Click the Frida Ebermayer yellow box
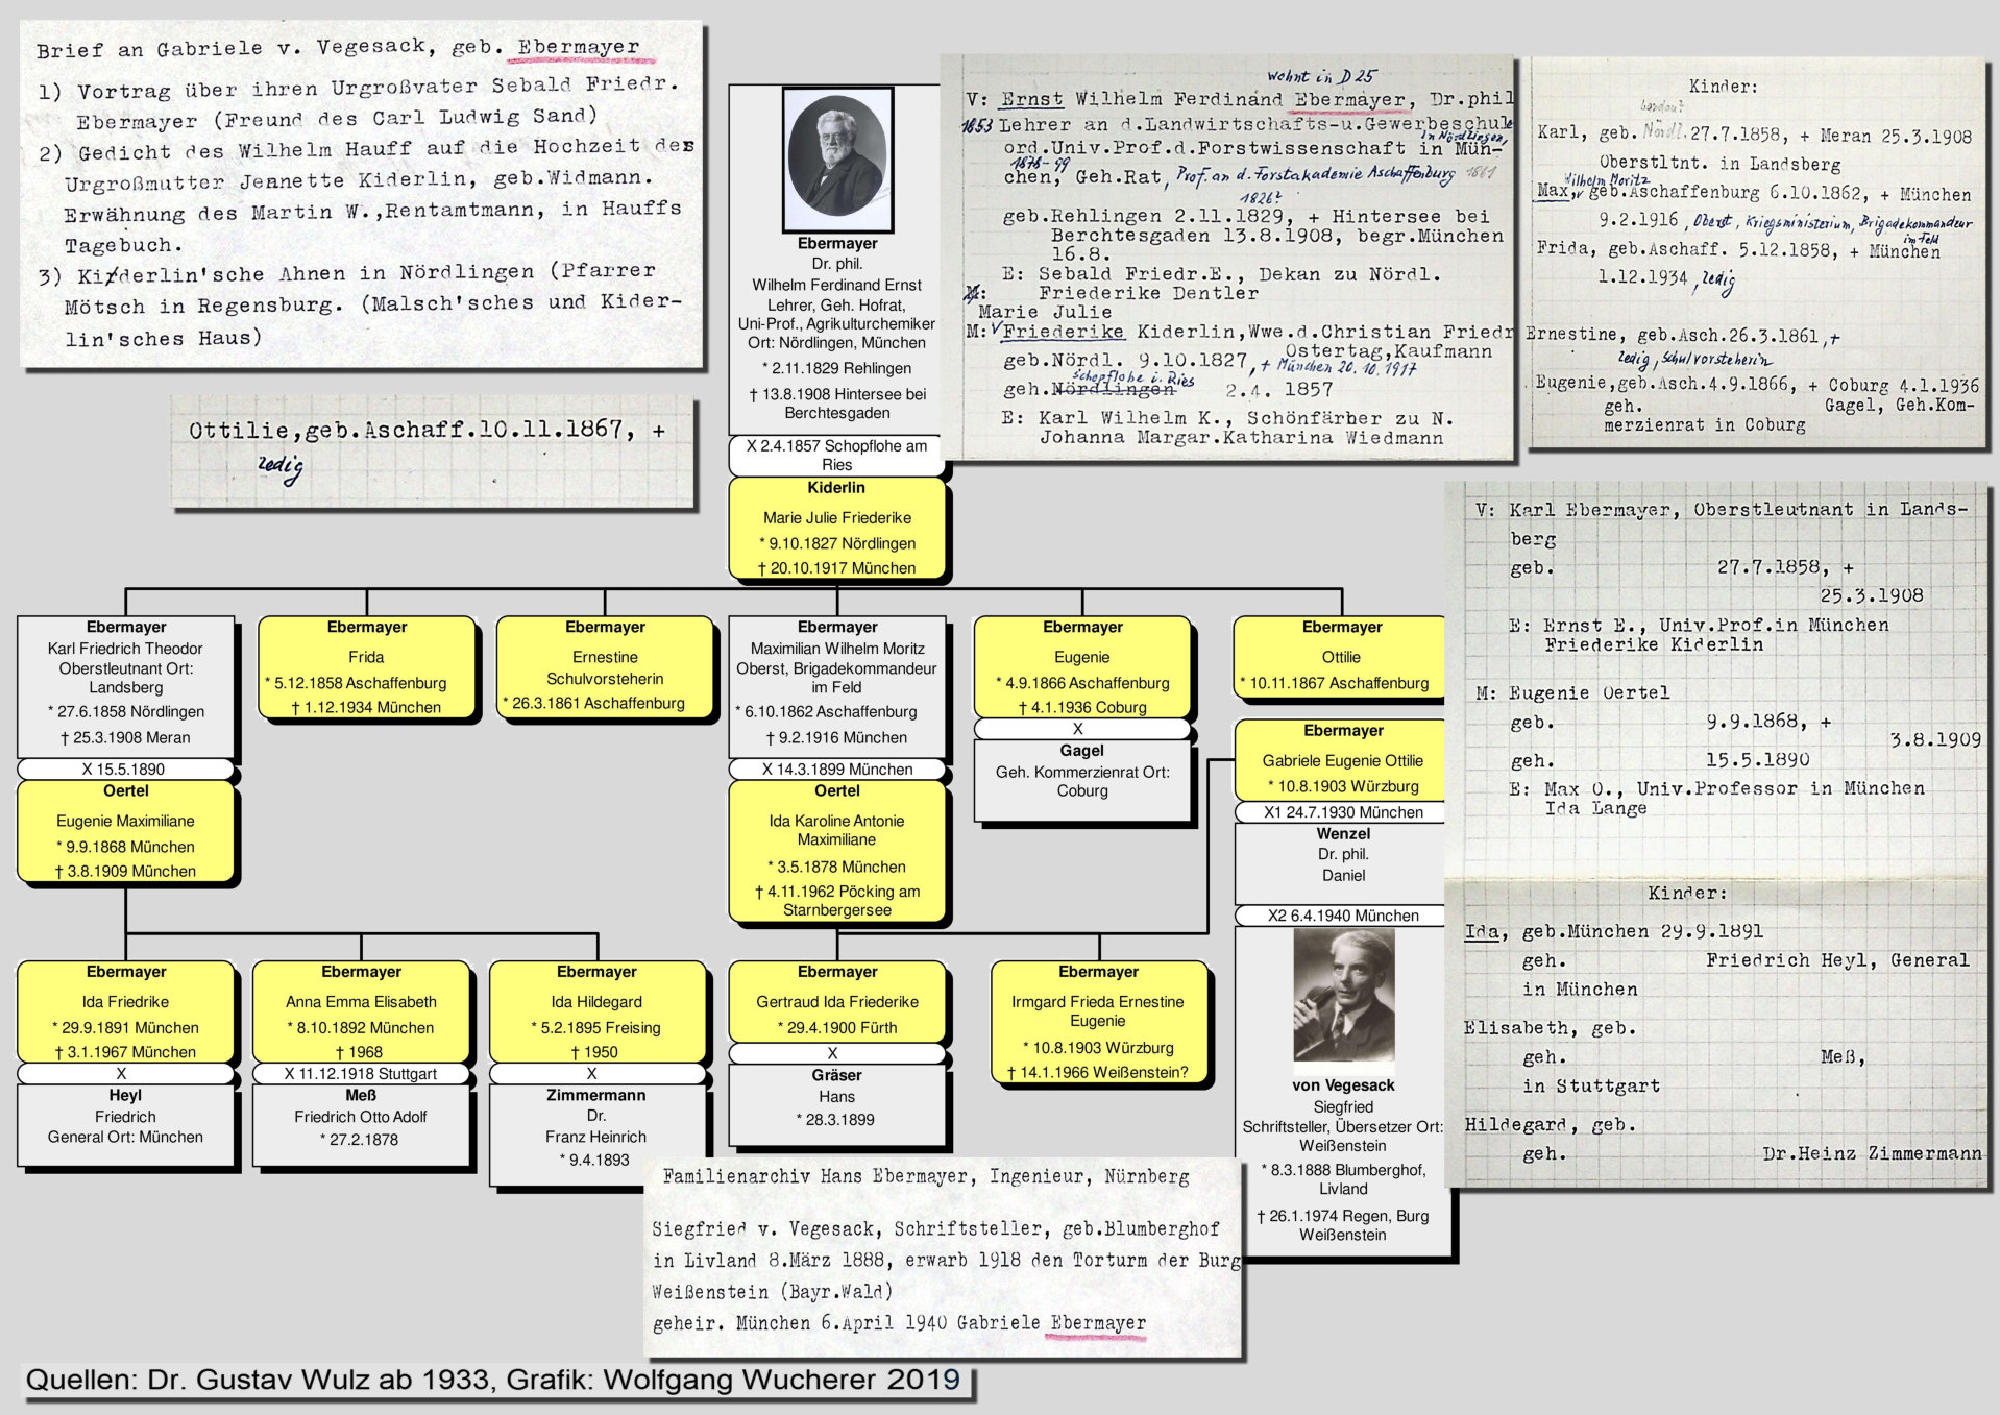 pyautogui.click(x=366, y=667)
